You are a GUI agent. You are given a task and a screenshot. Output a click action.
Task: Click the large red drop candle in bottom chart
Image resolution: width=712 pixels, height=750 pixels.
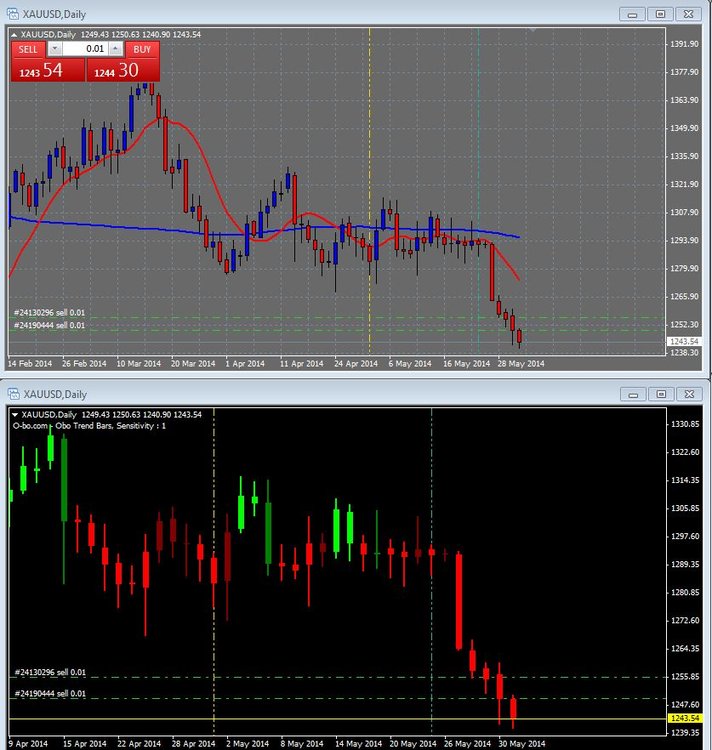coord(459,602)
